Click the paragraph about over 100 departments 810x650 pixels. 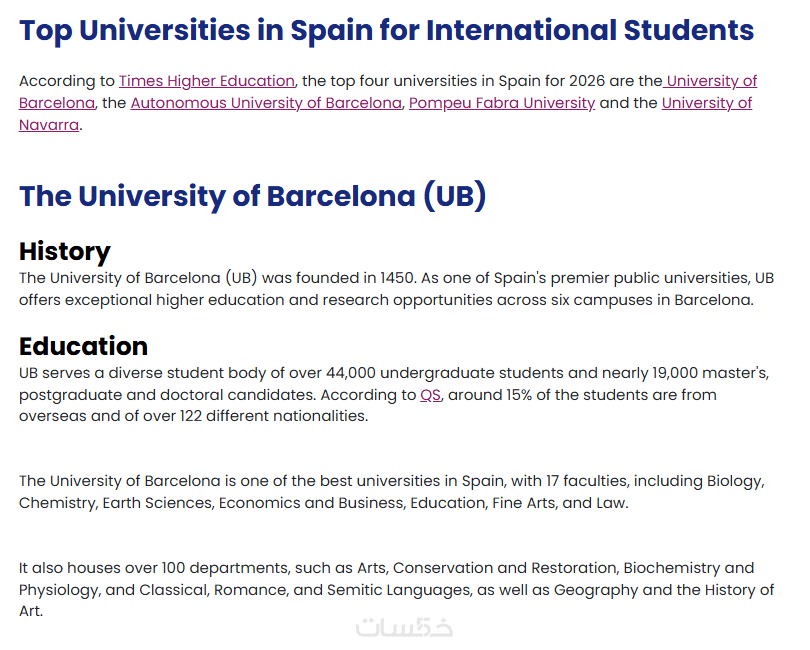point(397,590)
